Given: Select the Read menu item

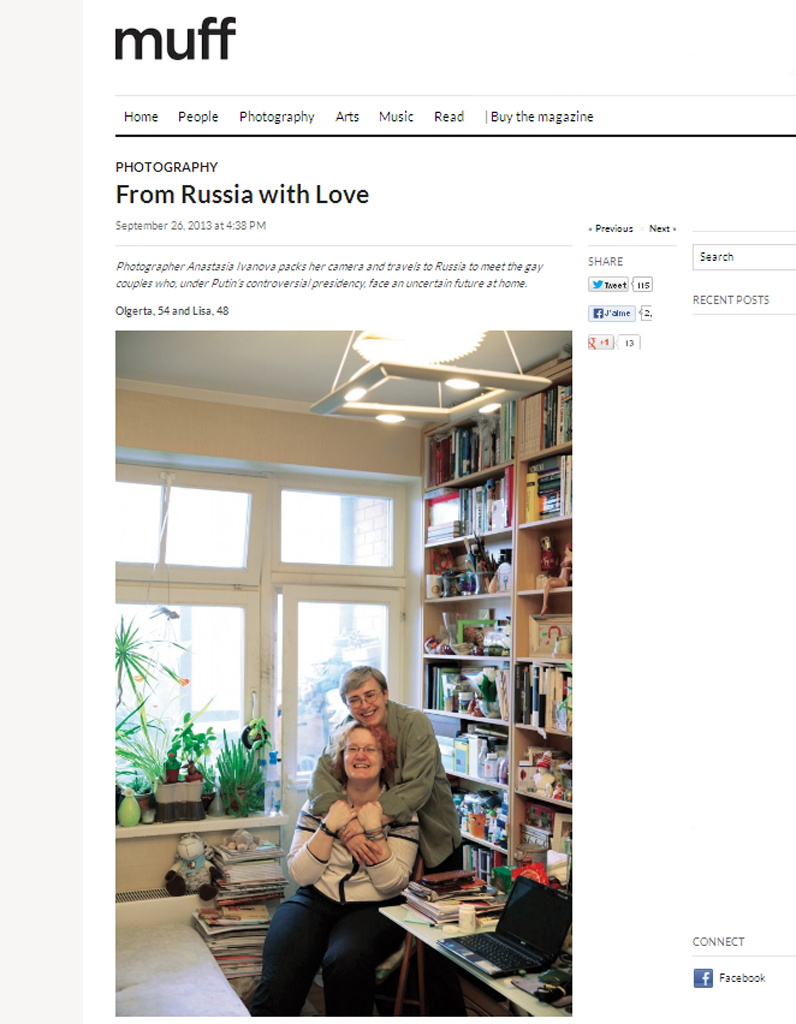Looking at the screenshot, I should (449, 117).
